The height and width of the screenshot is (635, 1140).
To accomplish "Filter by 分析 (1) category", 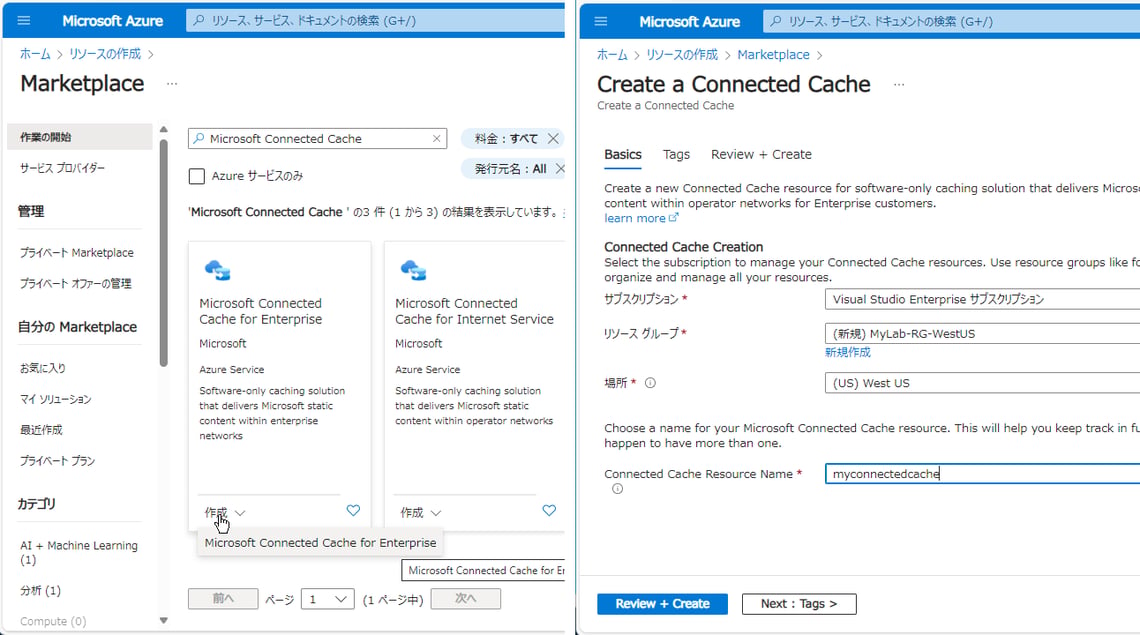I will tap(41, 591).
